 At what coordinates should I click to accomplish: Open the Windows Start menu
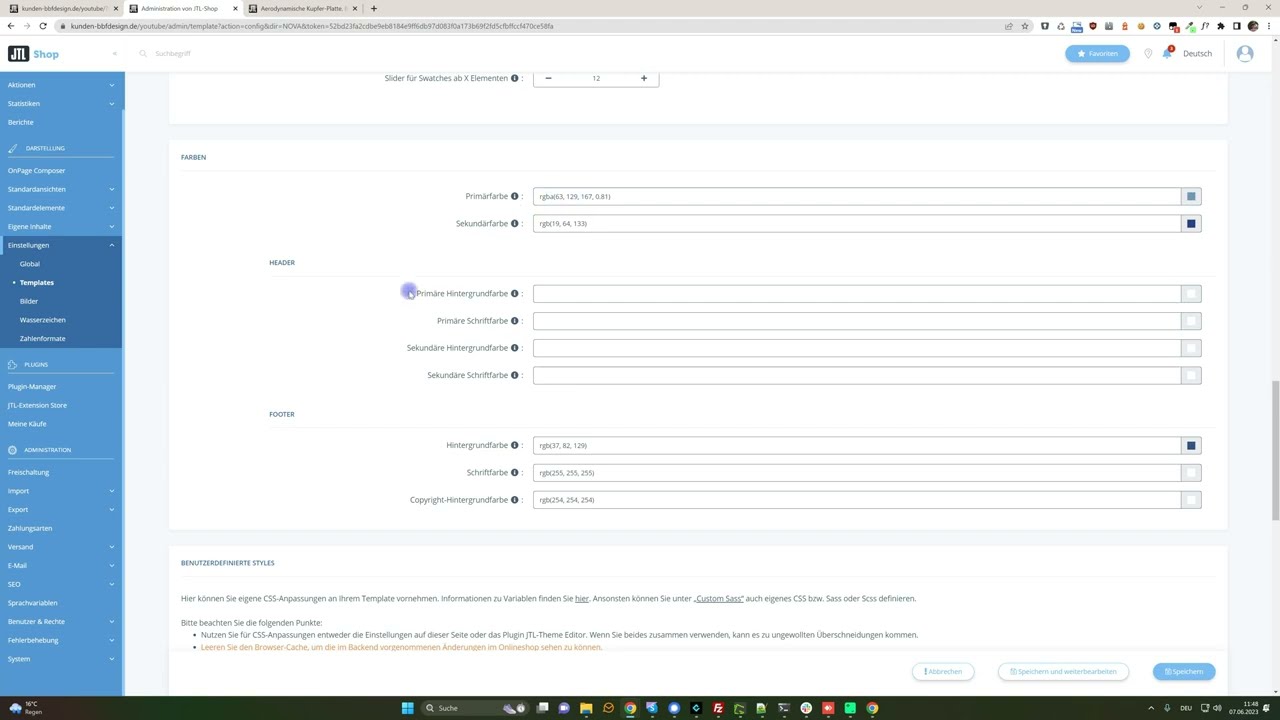(x=407, y=708)
